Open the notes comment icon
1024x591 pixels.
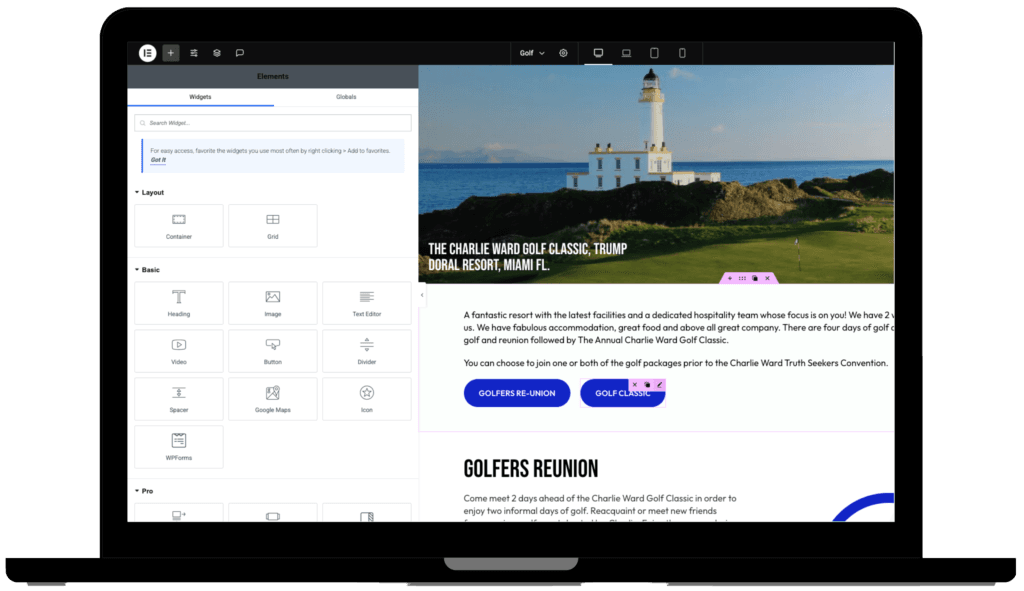[x=240, y=53]
